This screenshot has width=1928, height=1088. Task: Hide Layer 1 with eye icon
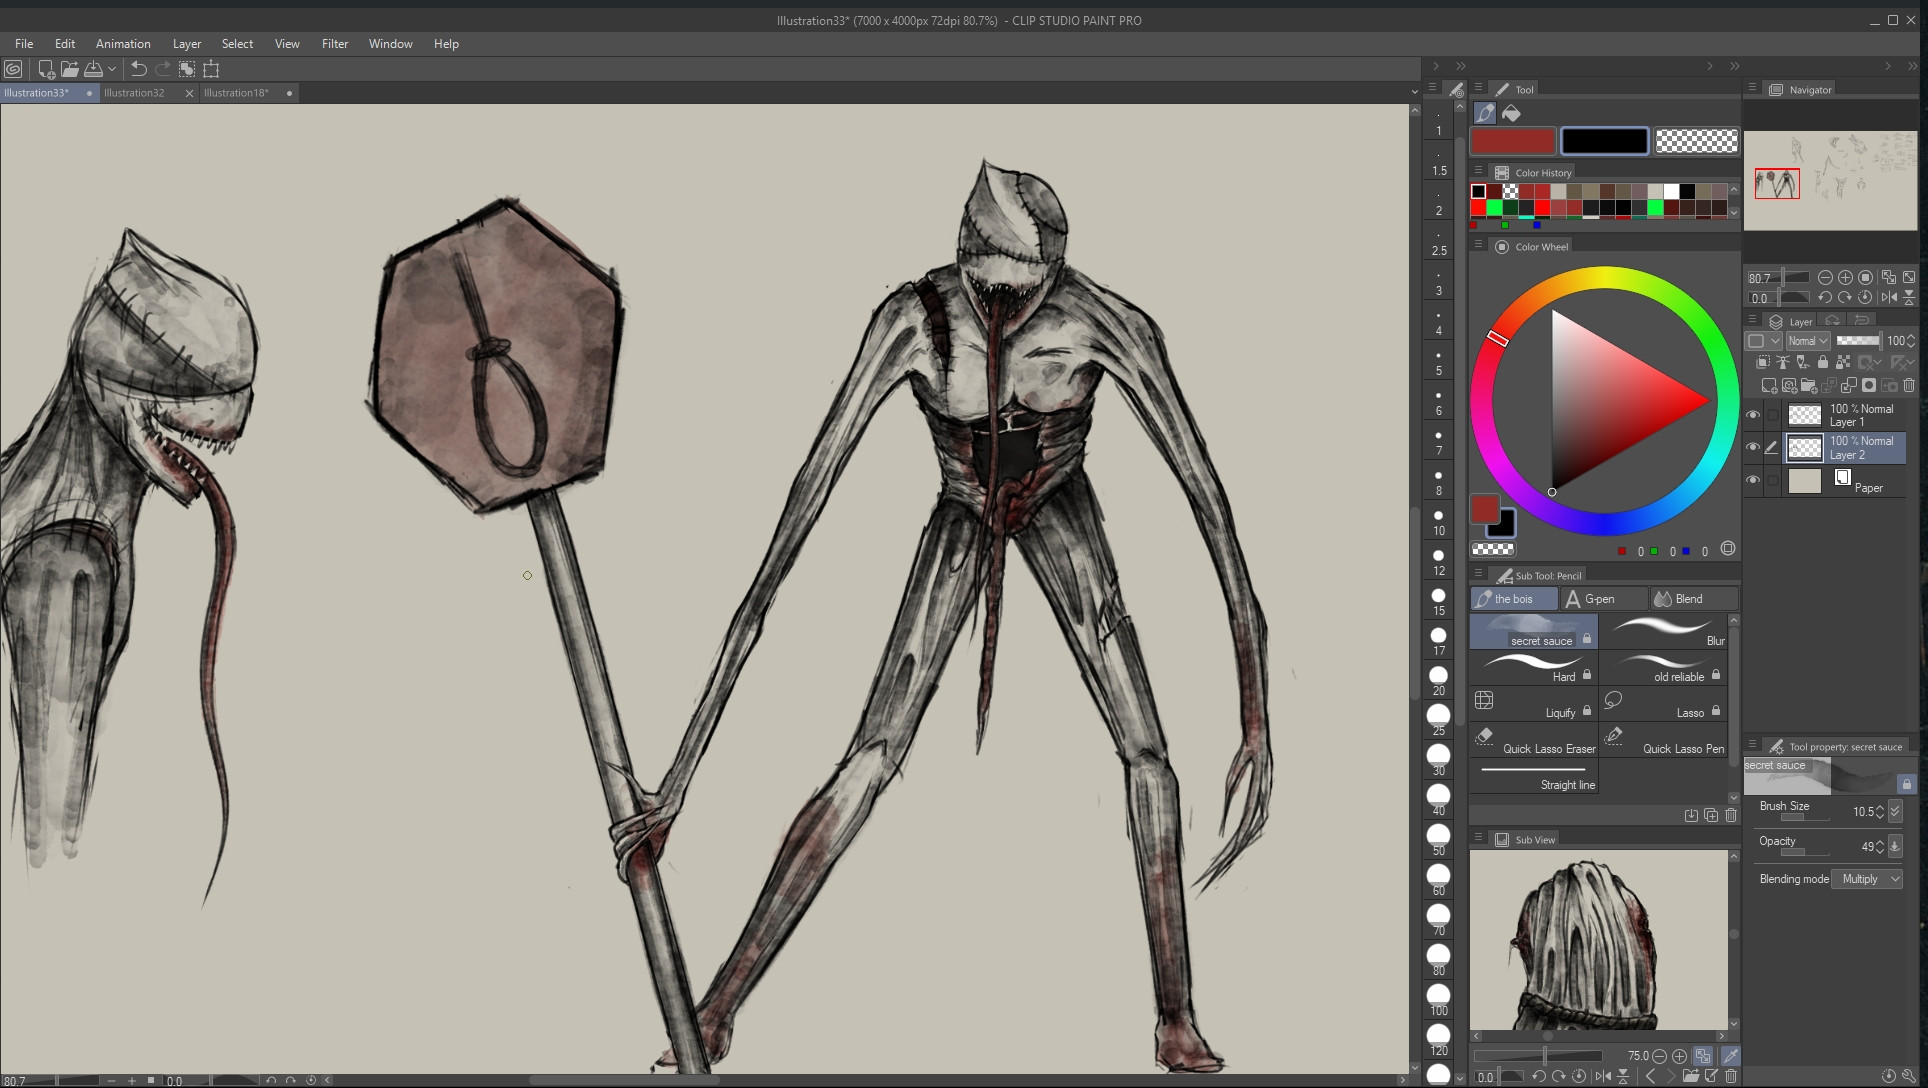coord(1753,414)
